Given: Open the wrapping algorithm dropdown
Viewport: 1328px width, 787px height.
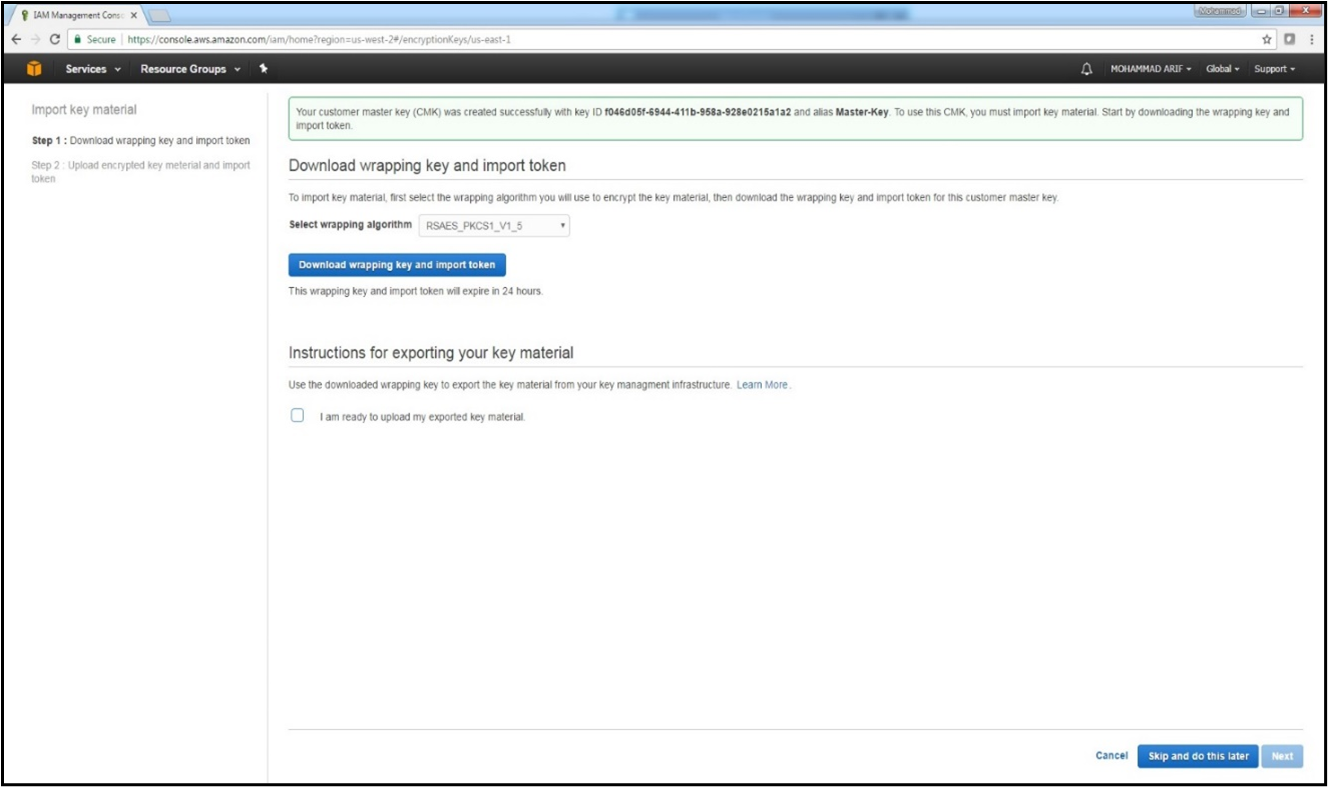Looking at the screenshot, I should pos(494,226).
